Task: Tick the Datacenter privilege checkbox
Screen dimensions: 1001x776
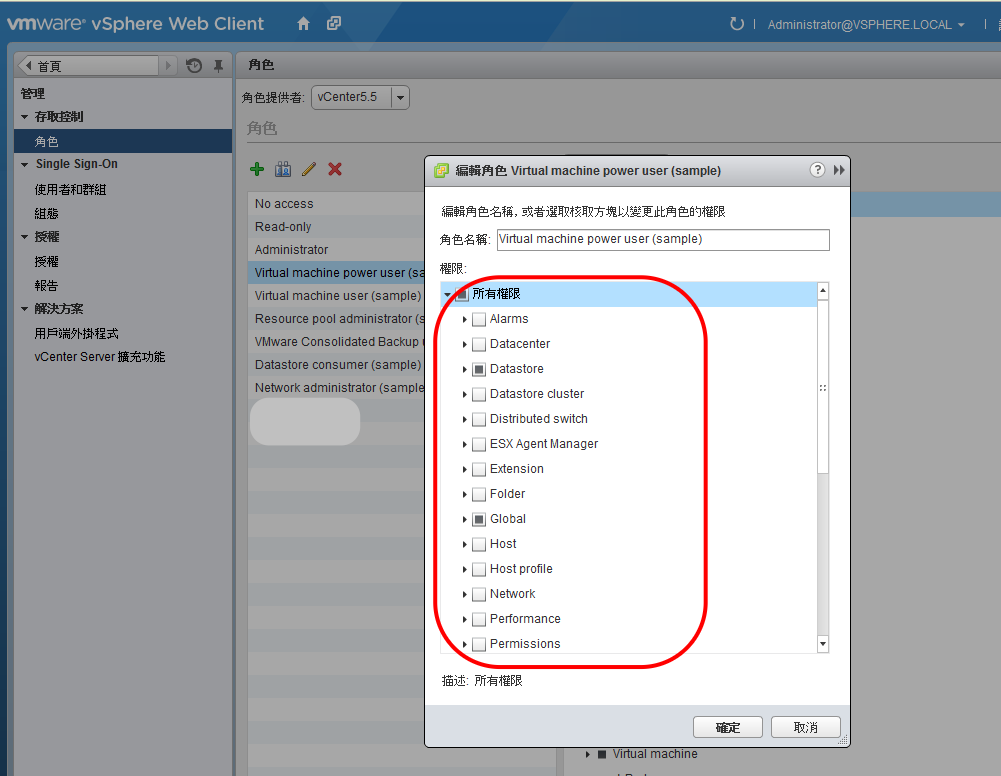Action: pos(479,344)
